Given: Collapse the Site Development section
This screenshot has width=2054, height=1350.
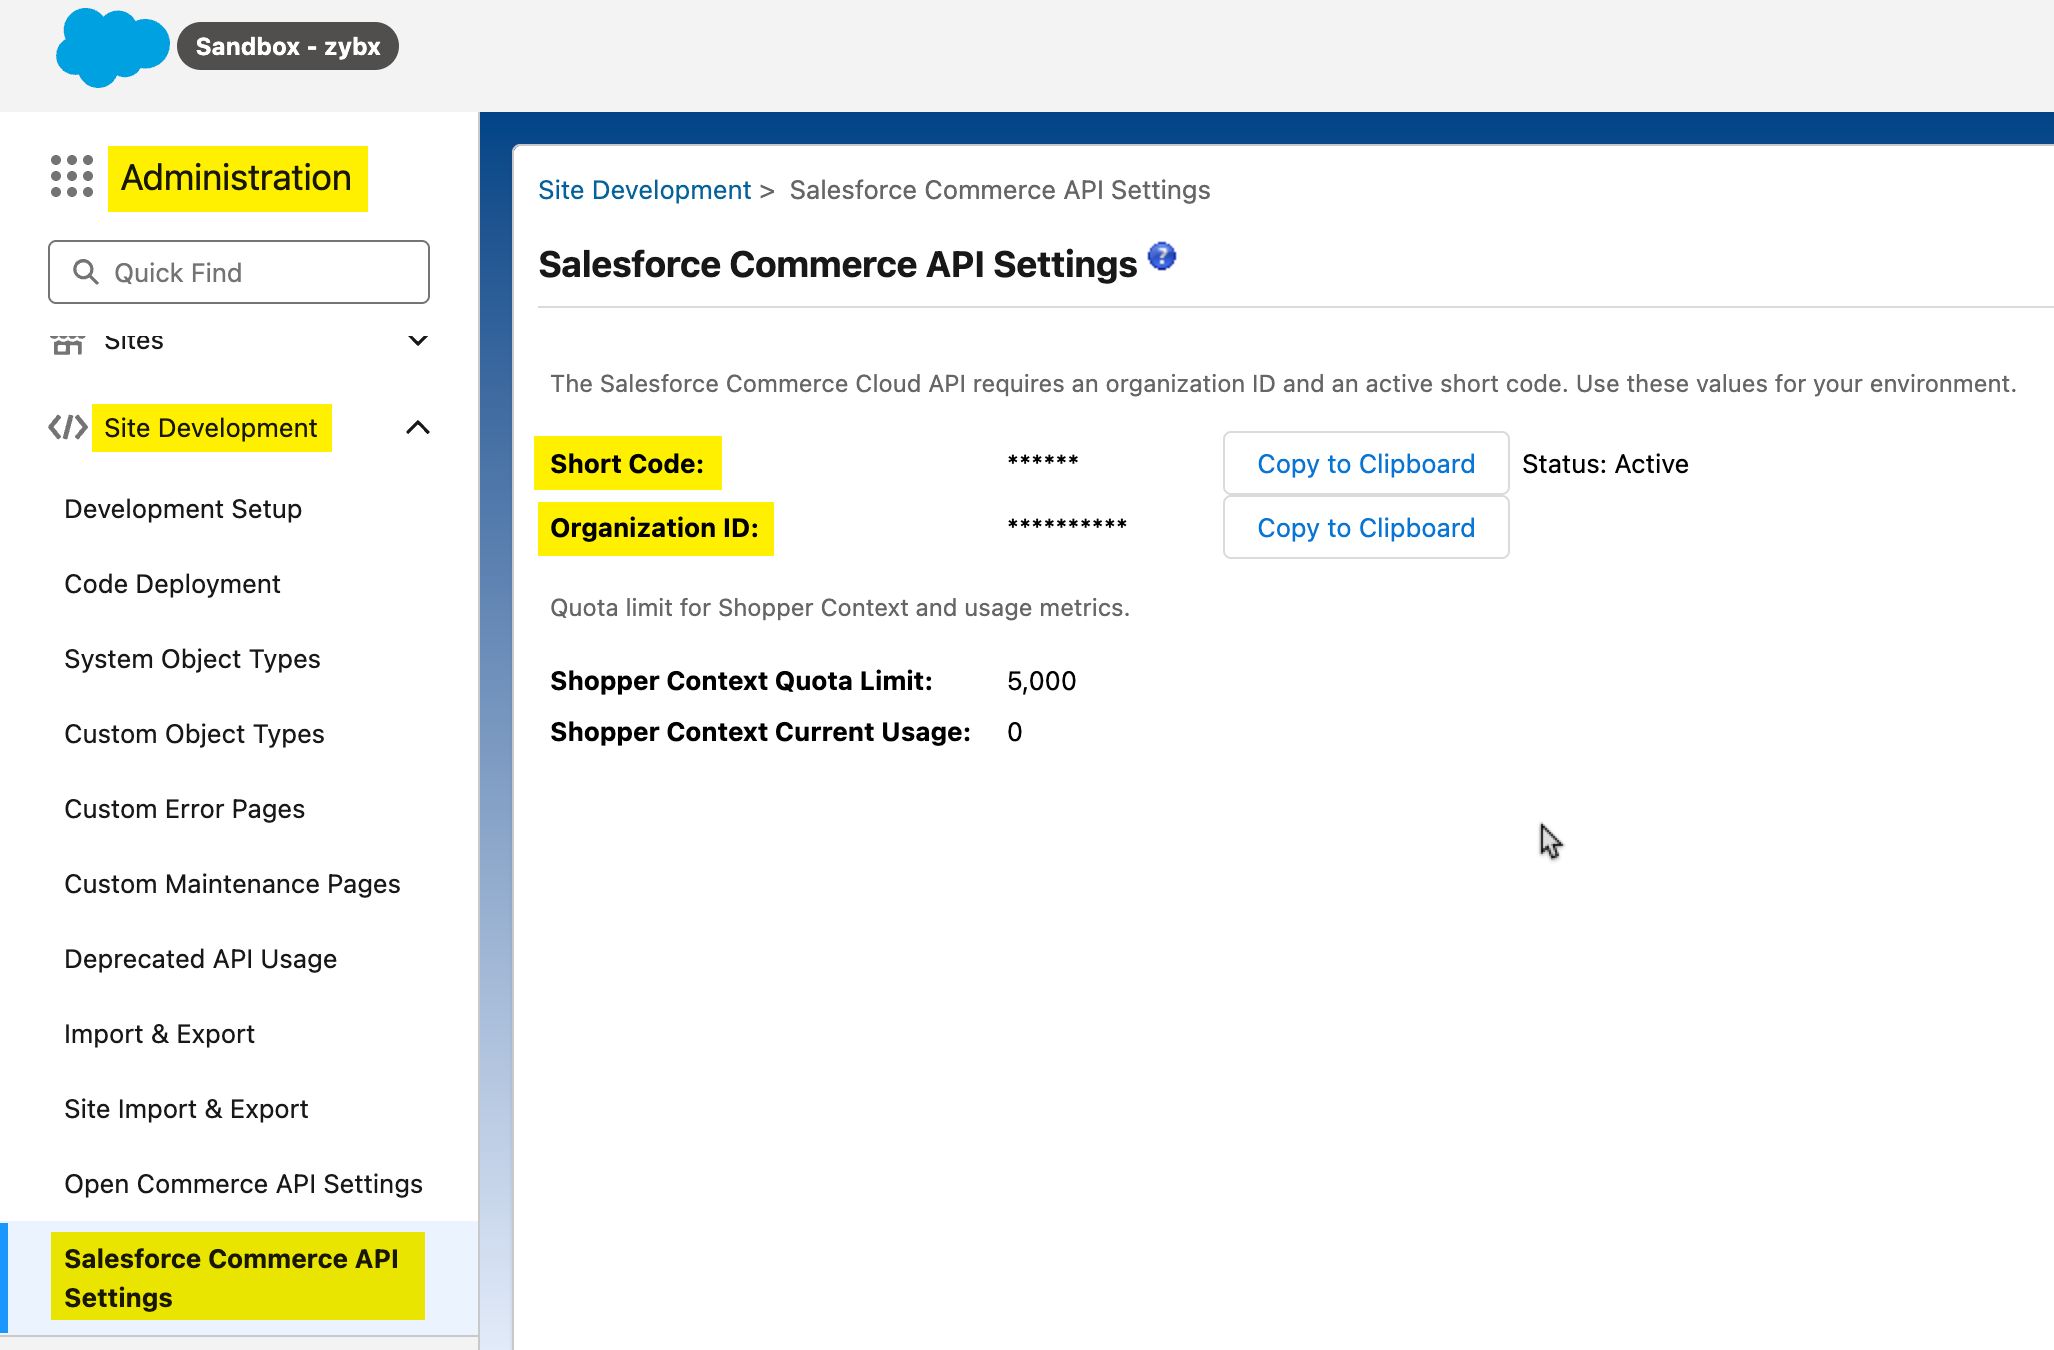Looking at the screenshot, I should click(x=417, y=428).
